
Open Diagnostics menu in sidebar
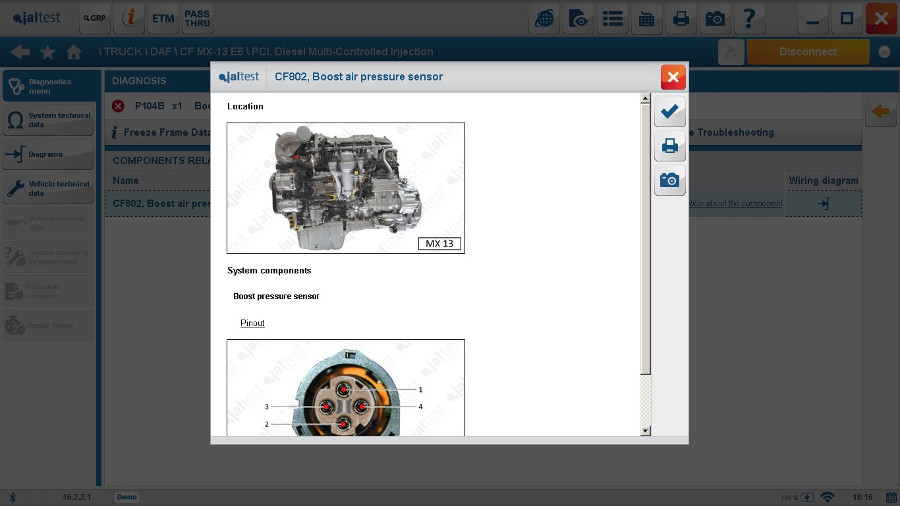point(49,86)
